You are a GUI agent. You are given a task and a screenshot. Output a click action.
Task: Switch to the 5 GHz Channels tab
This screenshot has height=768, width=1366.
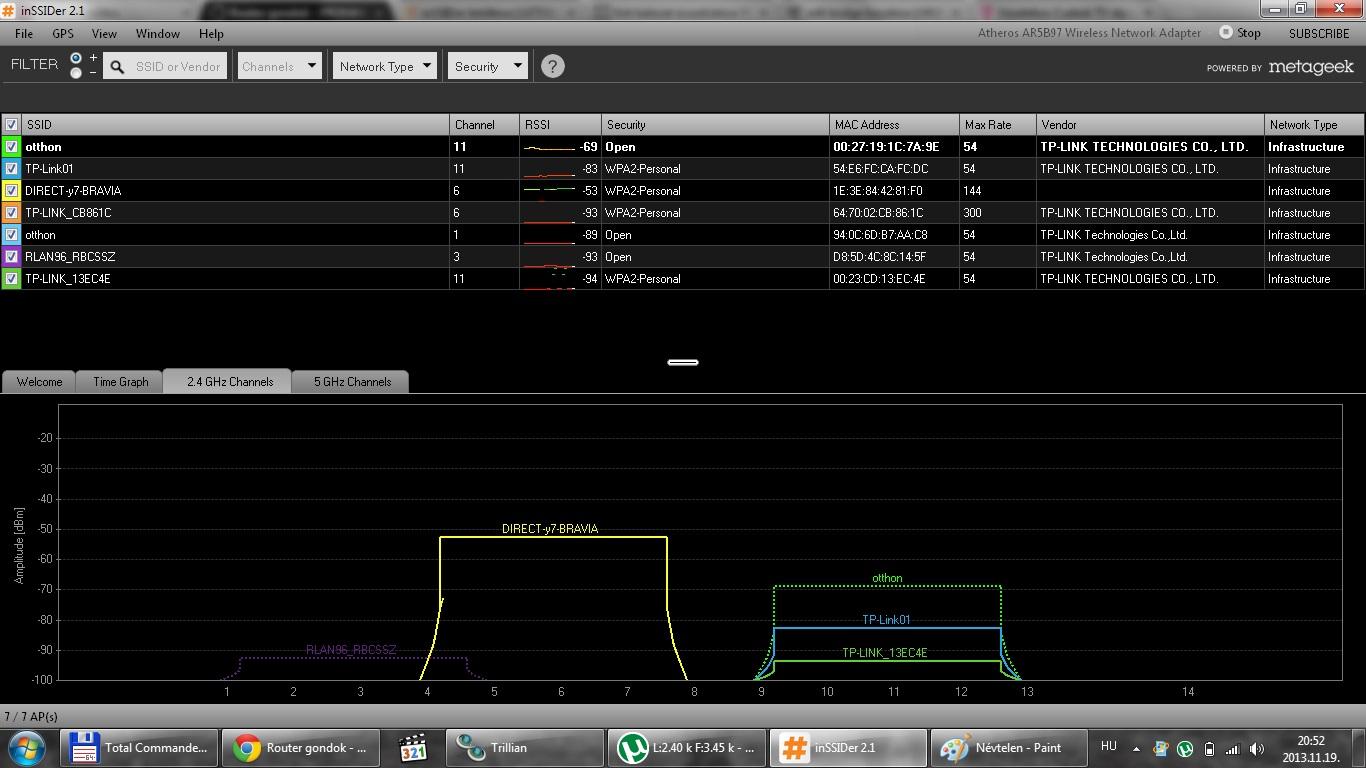pos(352,382)
